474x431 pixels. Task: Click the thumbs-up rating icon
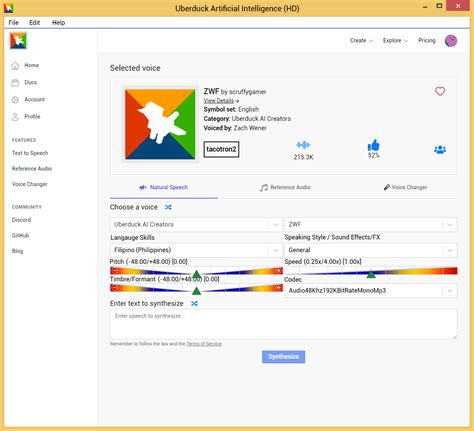tap(373, 145)
